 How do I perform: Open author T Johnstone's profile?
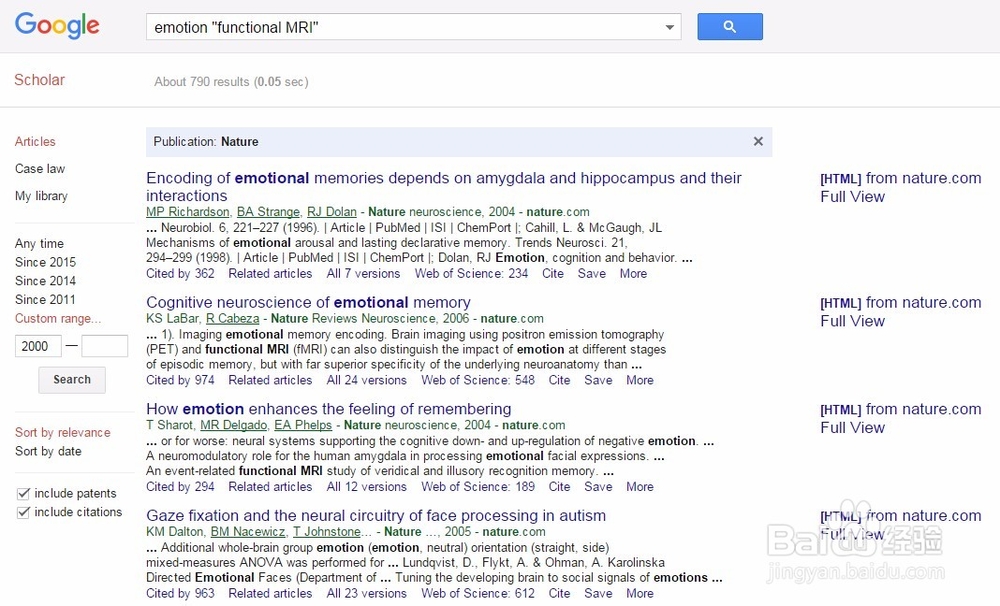(327, 531)
